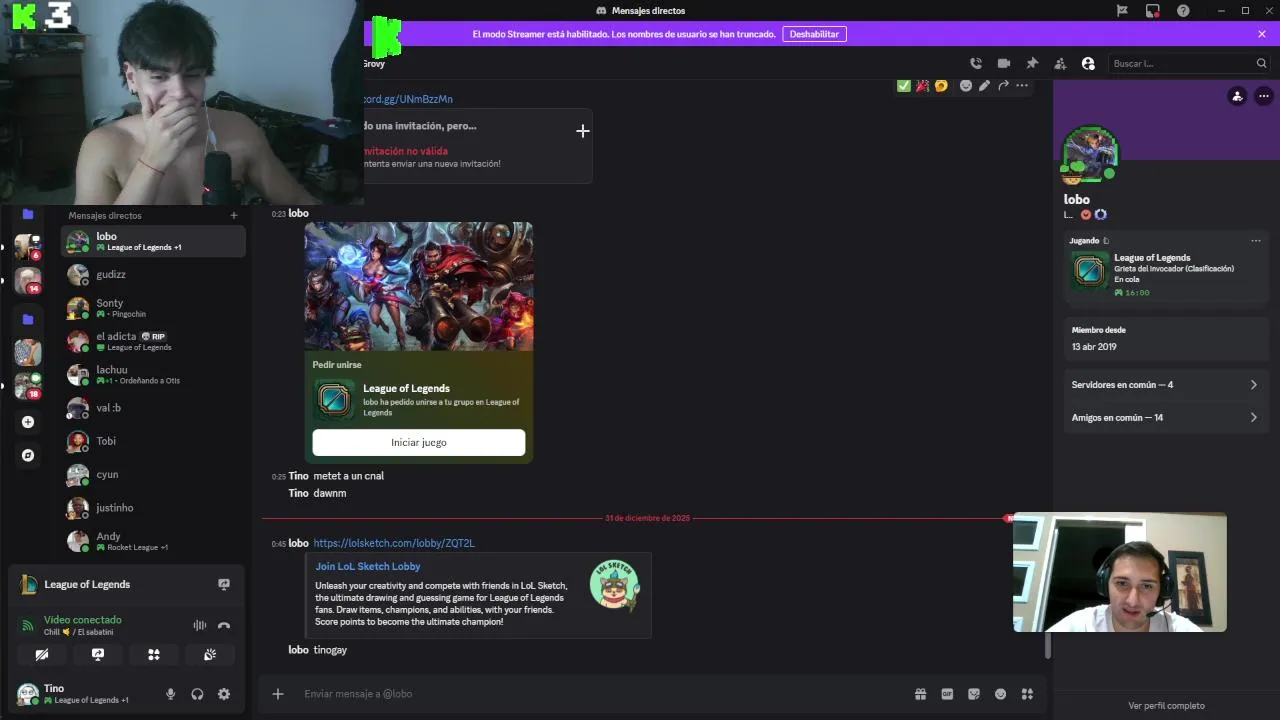This screenshot has width=1280, height=720.
Task: Open DM with lachuu
Action: pyautogui.click(x=153, y=374)
